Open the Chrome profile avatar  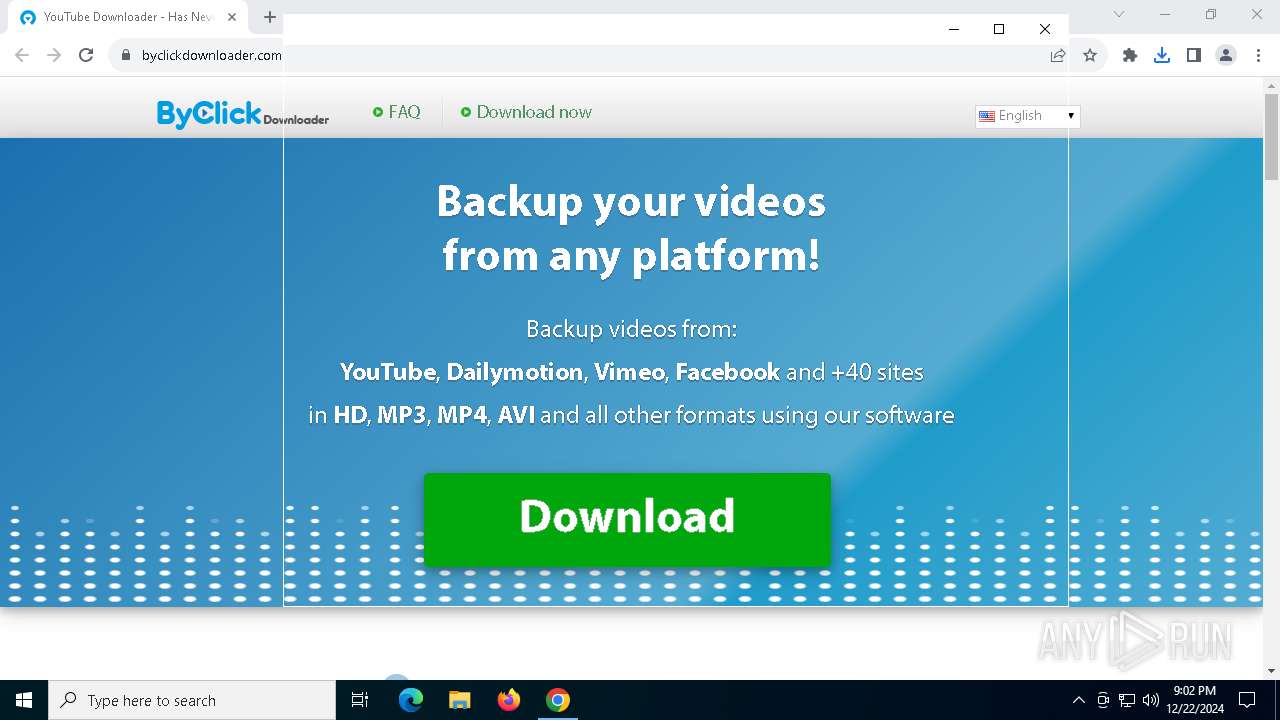pos(1226,55)
